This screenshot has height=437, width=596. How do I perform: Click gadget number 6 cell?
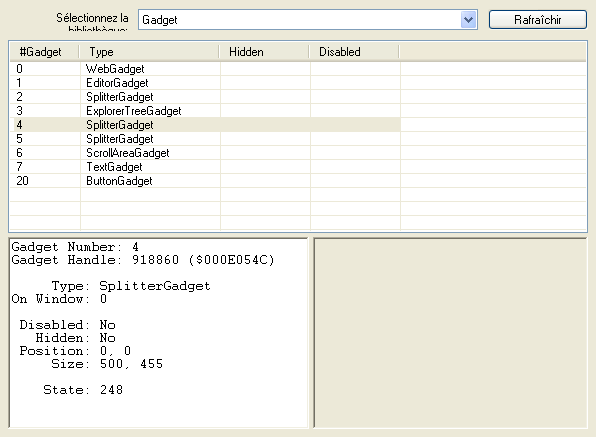point(45,153)
